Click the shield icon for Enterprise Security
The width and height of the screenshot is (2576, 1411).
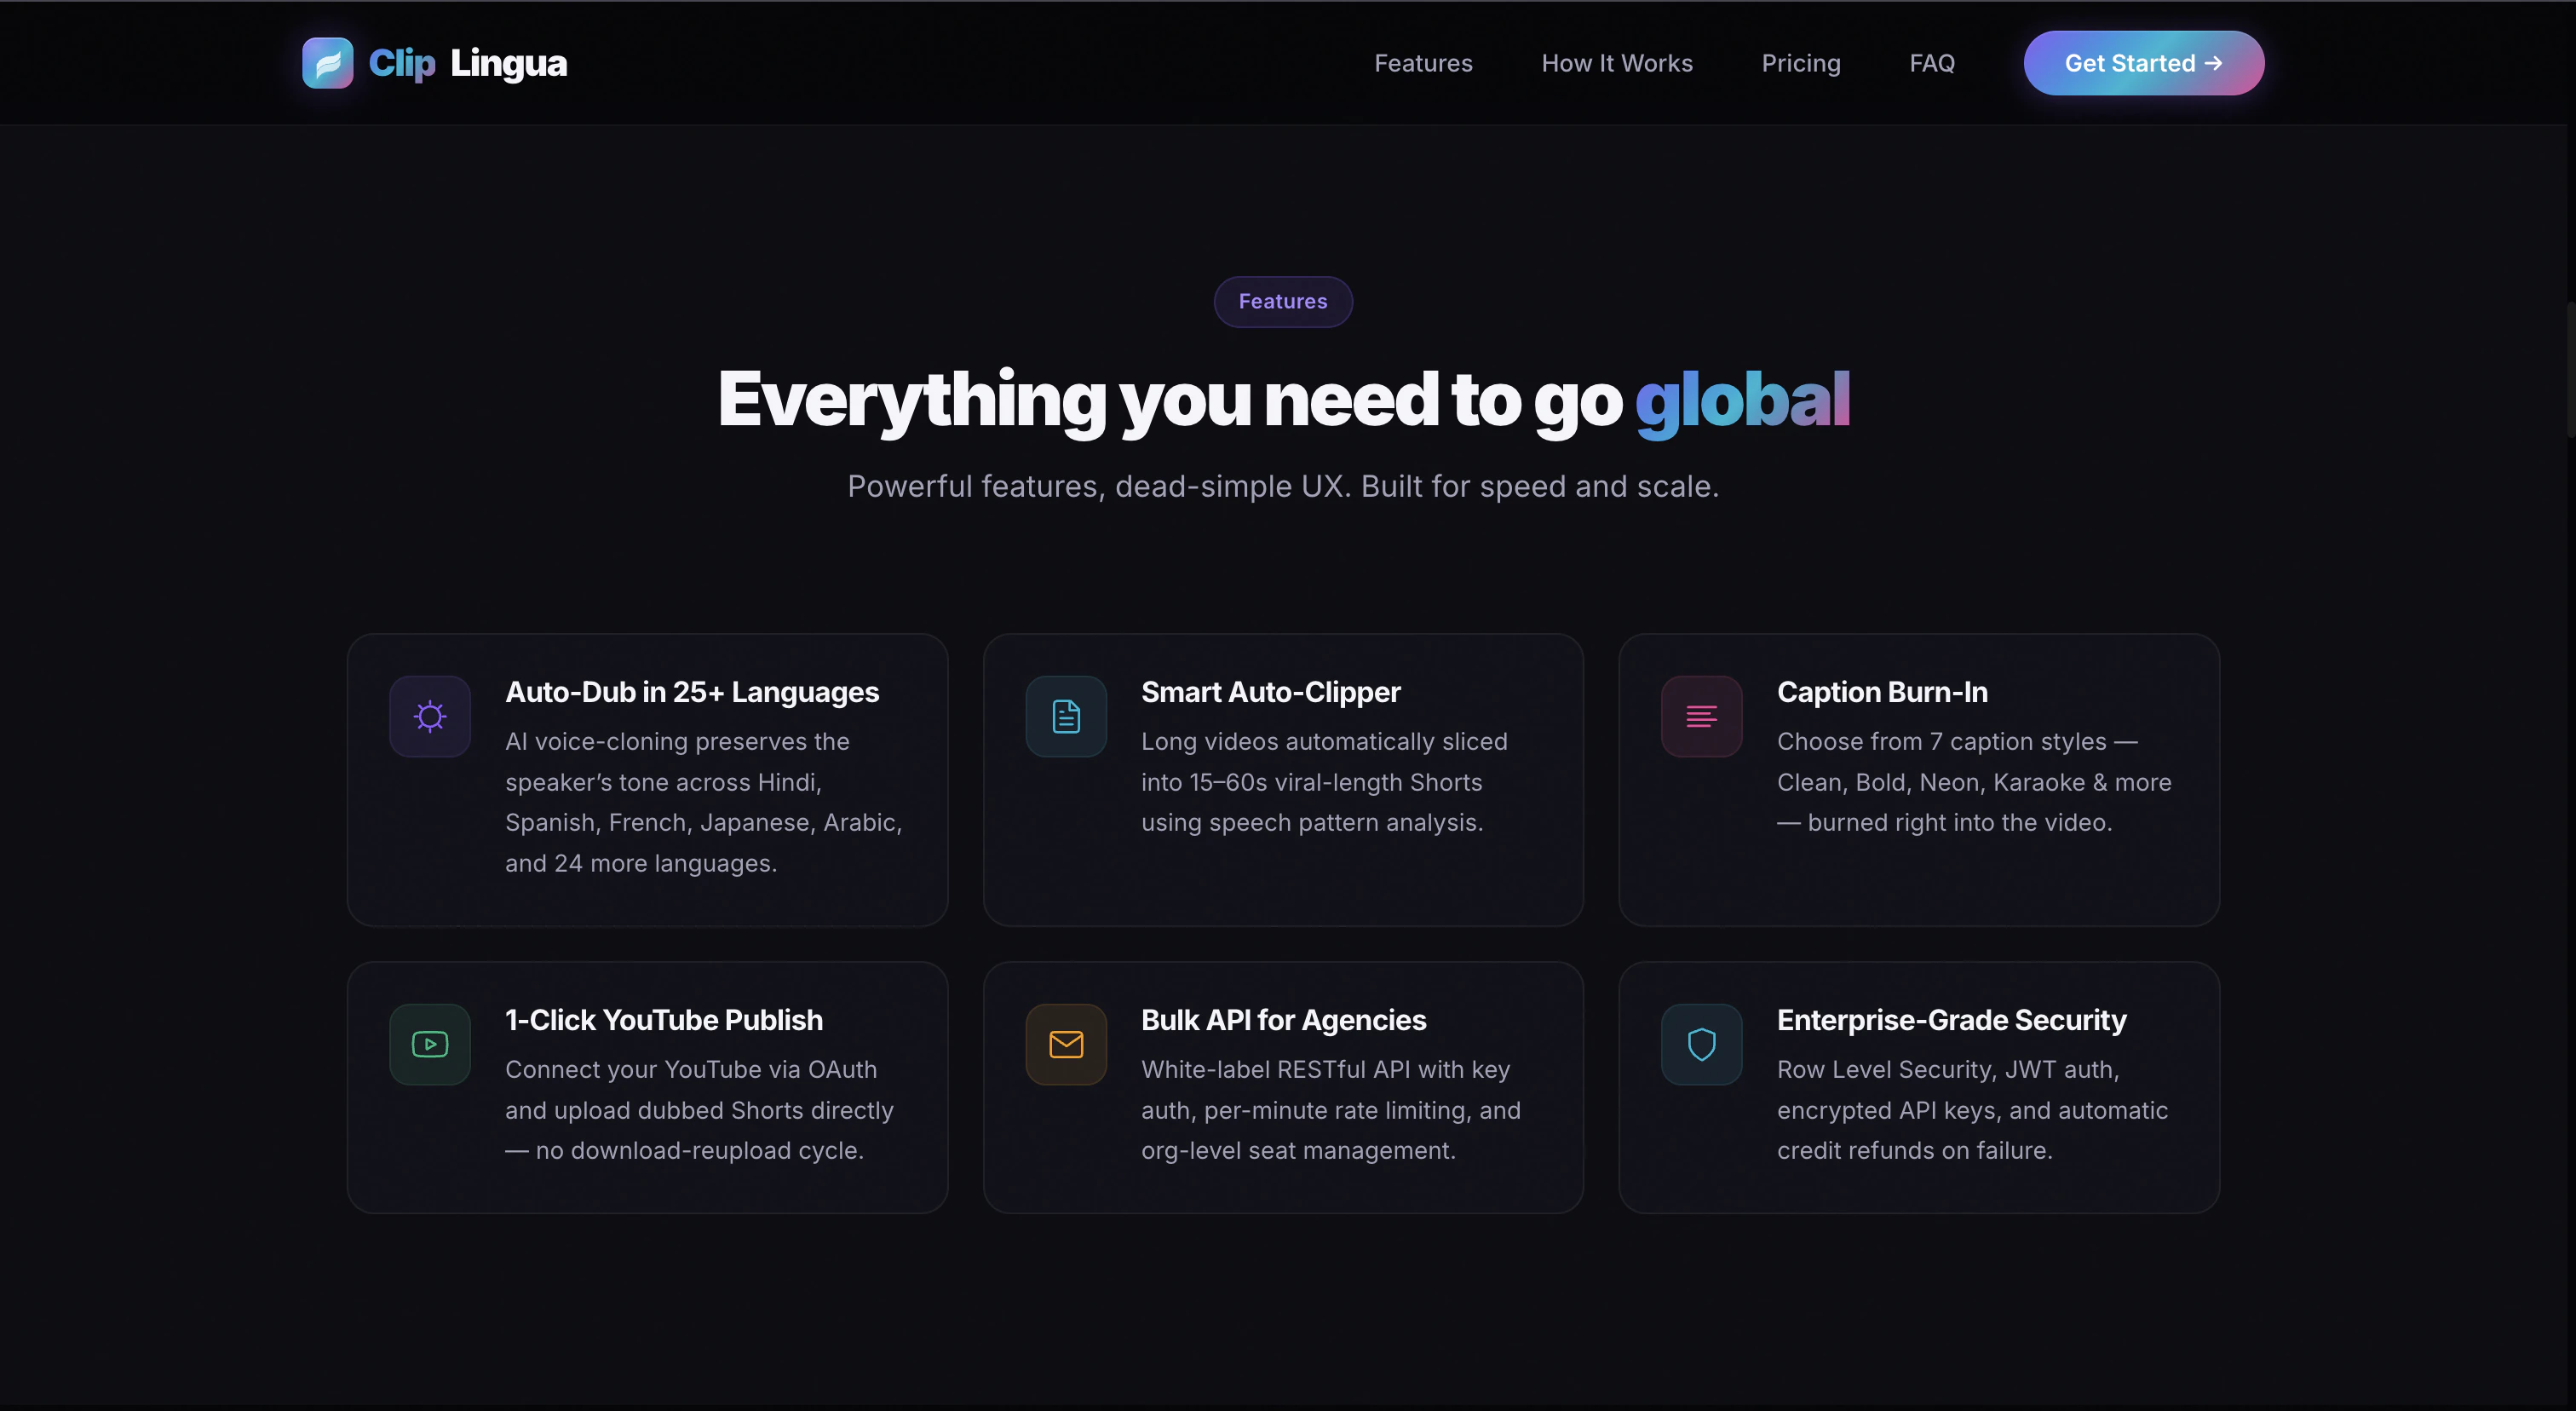[x=1701, y=1044]
